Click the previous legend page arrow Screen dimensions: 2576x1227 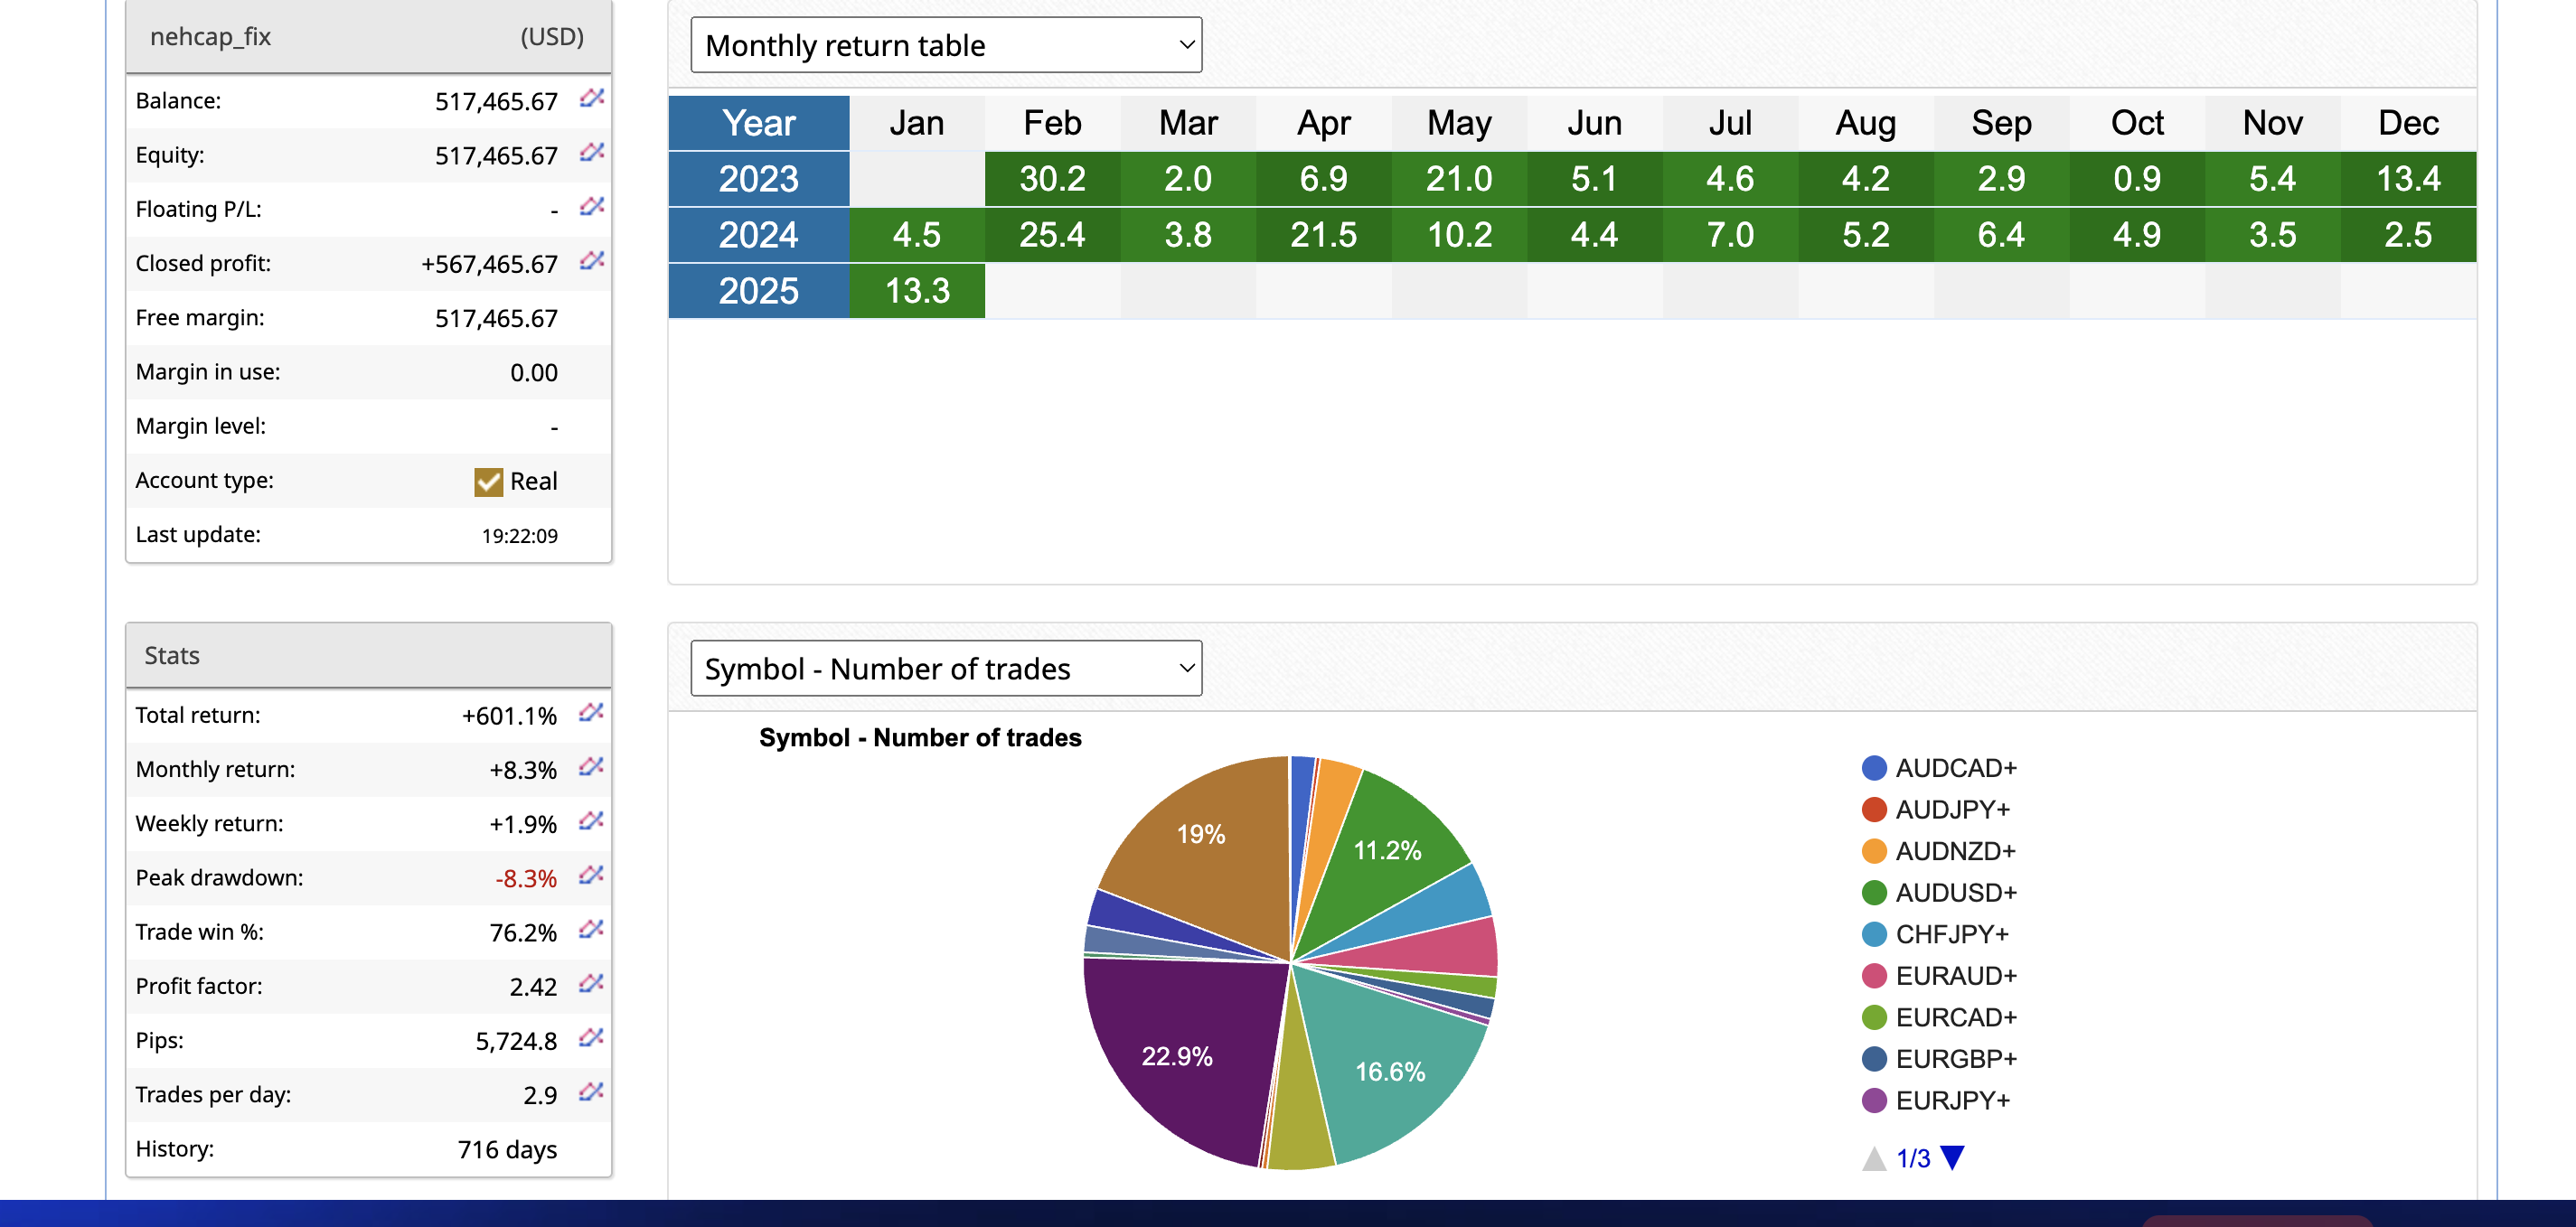point(1873,1158)
